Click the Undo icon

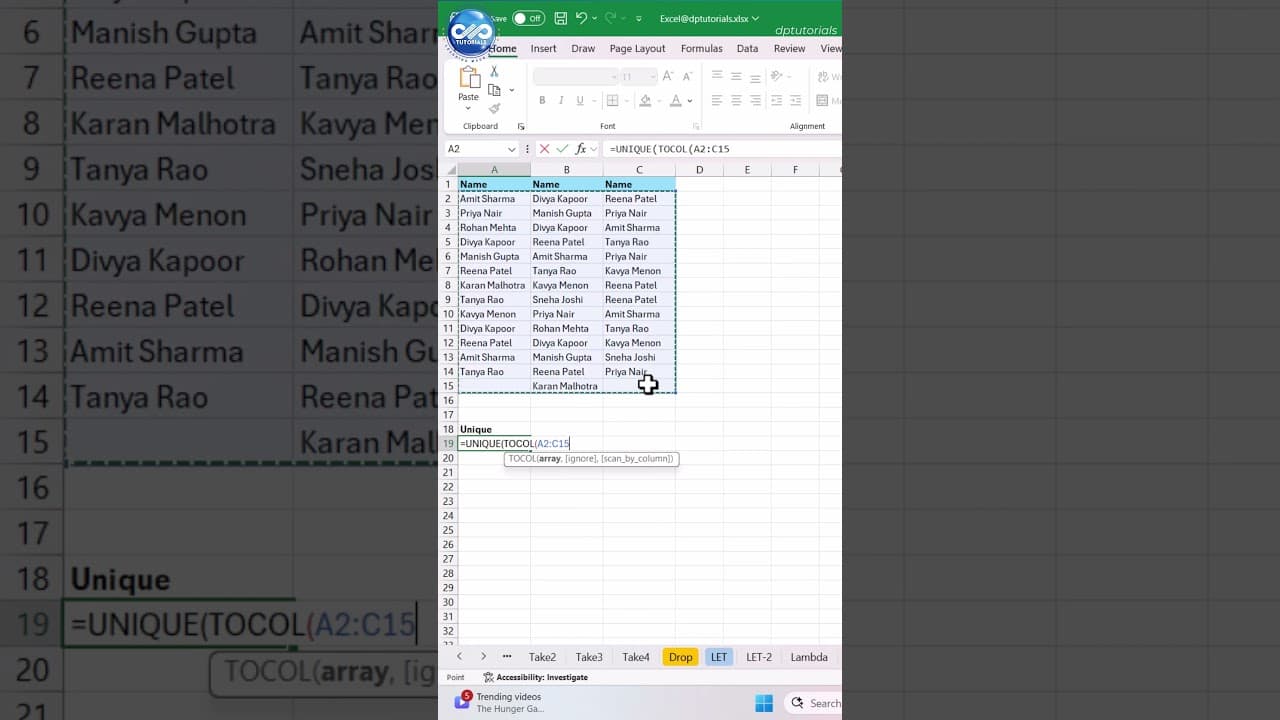click(x=582, y=17)
